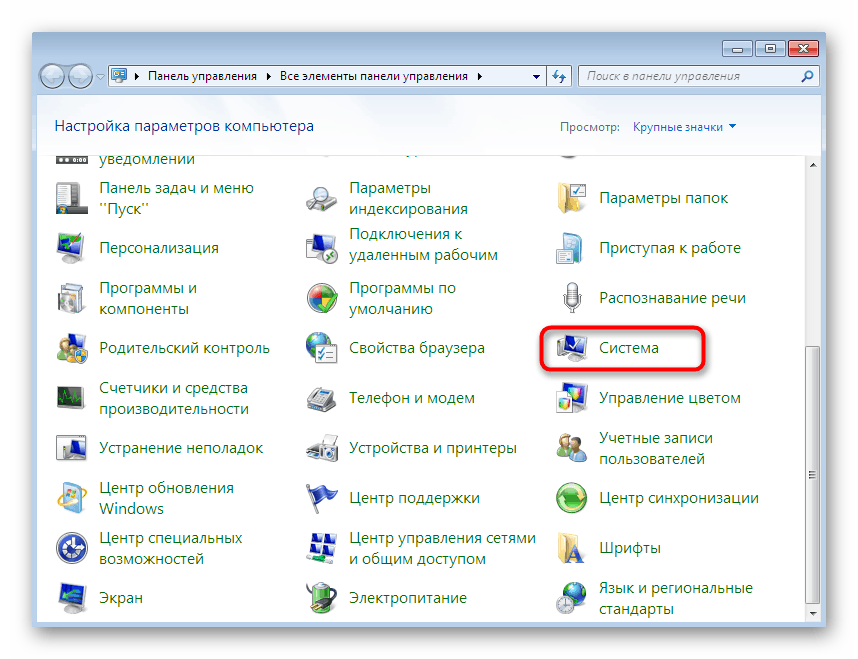Click the refresh button beside address bar

[559, 77]
